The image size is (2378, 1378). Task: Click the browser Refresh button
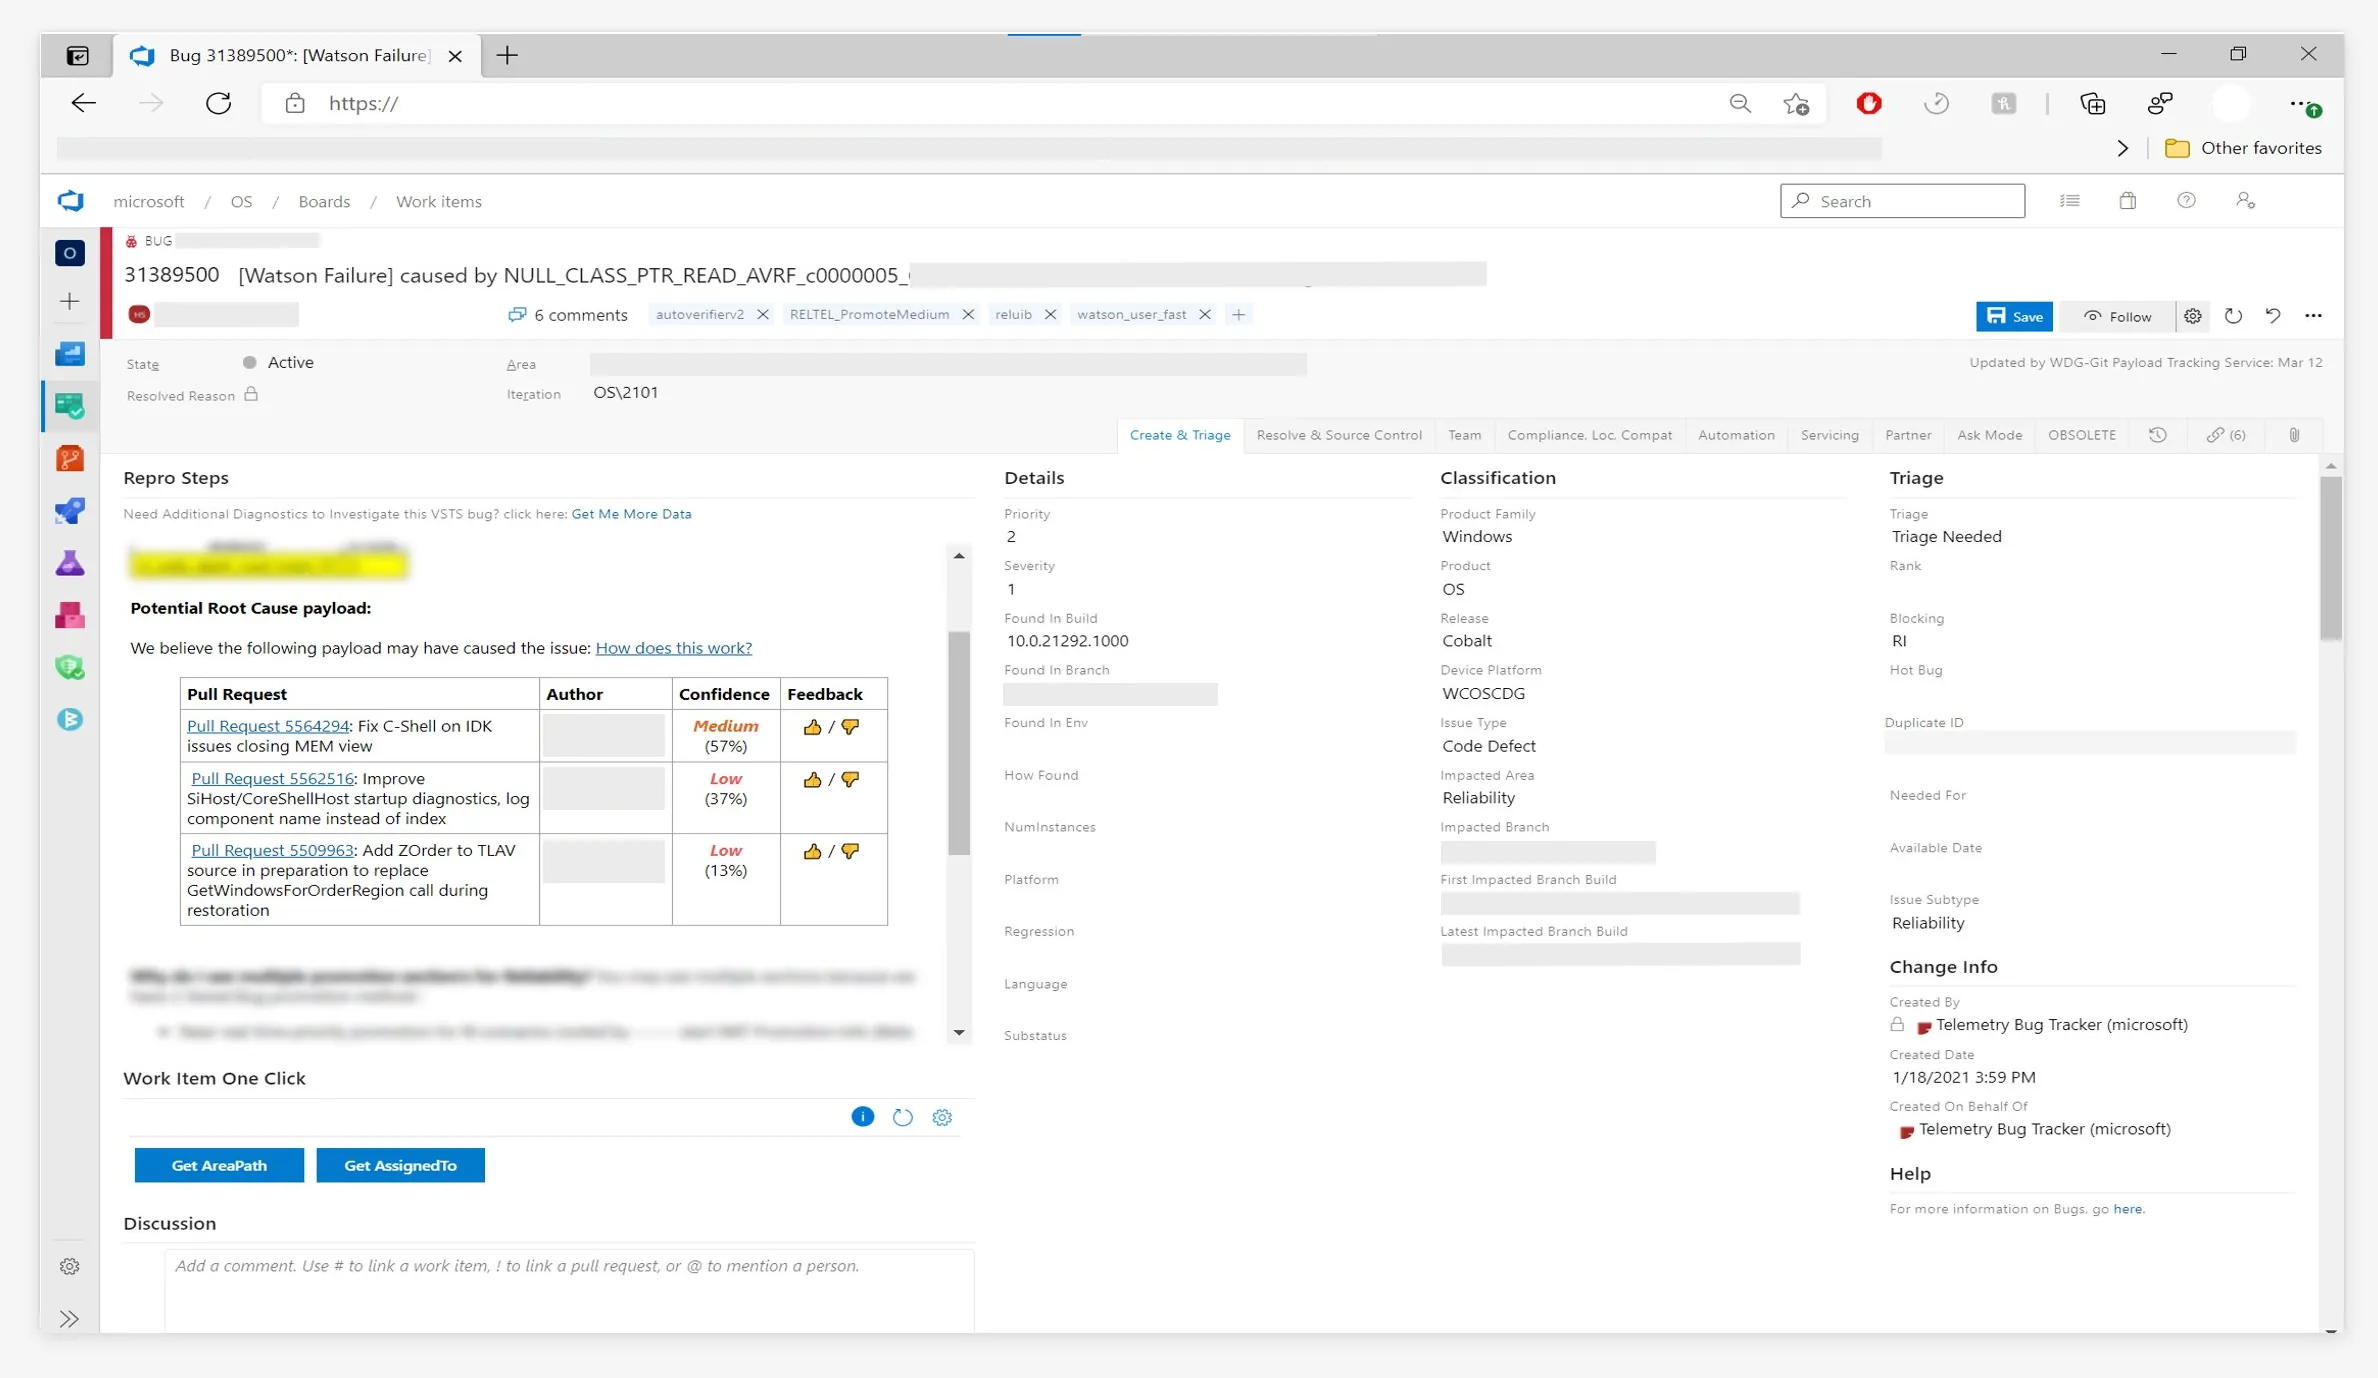(x=218, y=103)
